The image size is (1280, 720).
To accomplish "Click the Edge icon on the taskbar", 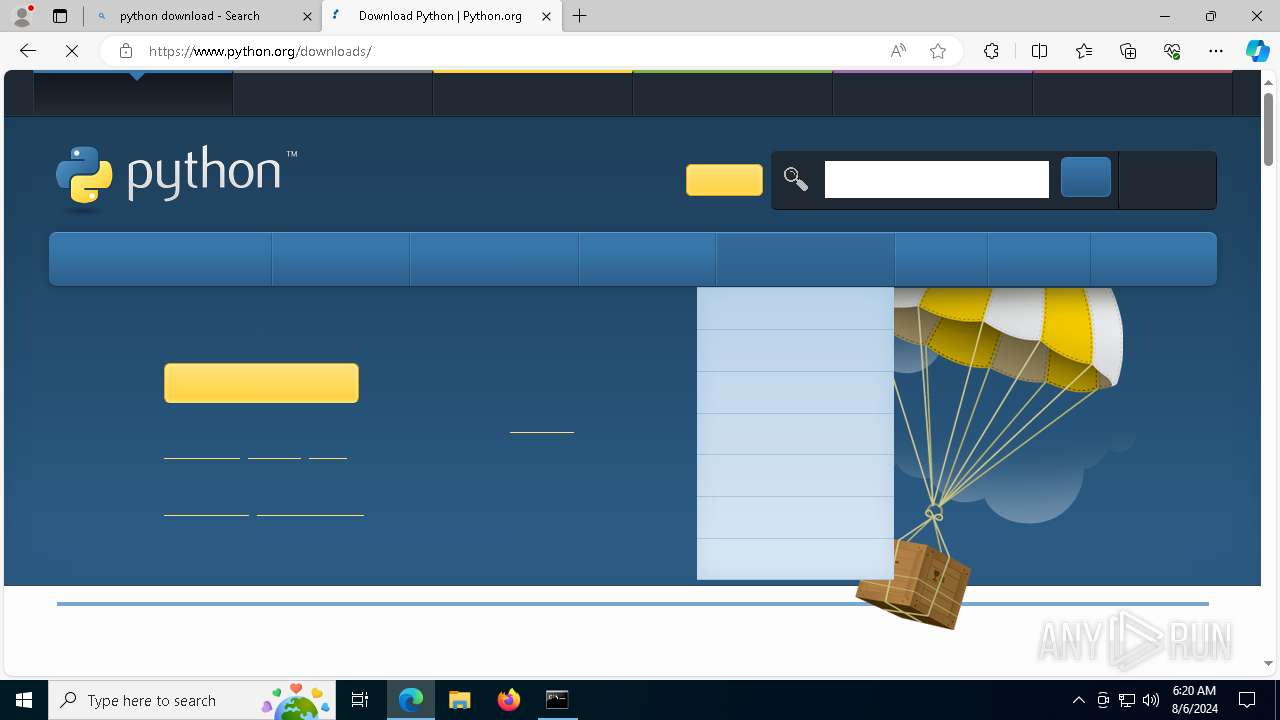I will coord(411,700).
